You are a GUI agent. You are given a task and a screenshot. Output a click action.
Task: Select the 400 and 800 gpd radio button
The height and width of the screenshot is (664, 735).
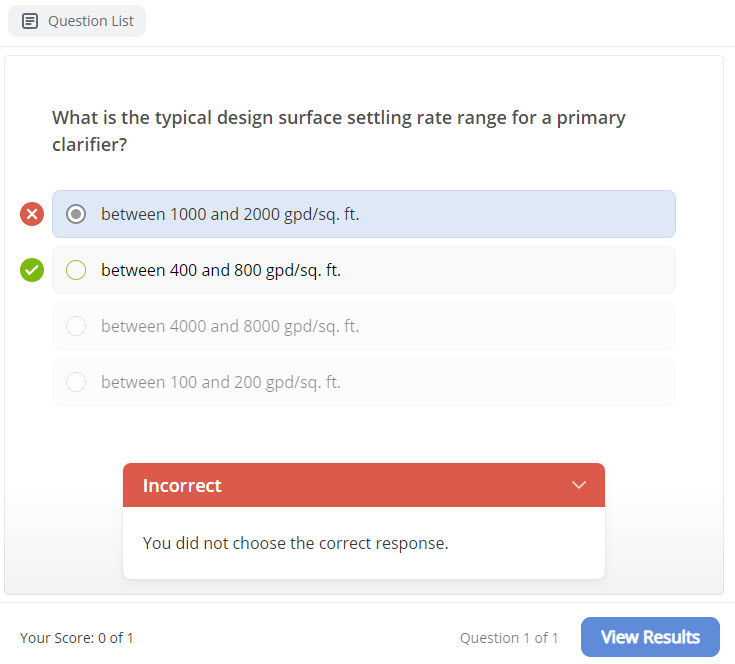[76, 270]
